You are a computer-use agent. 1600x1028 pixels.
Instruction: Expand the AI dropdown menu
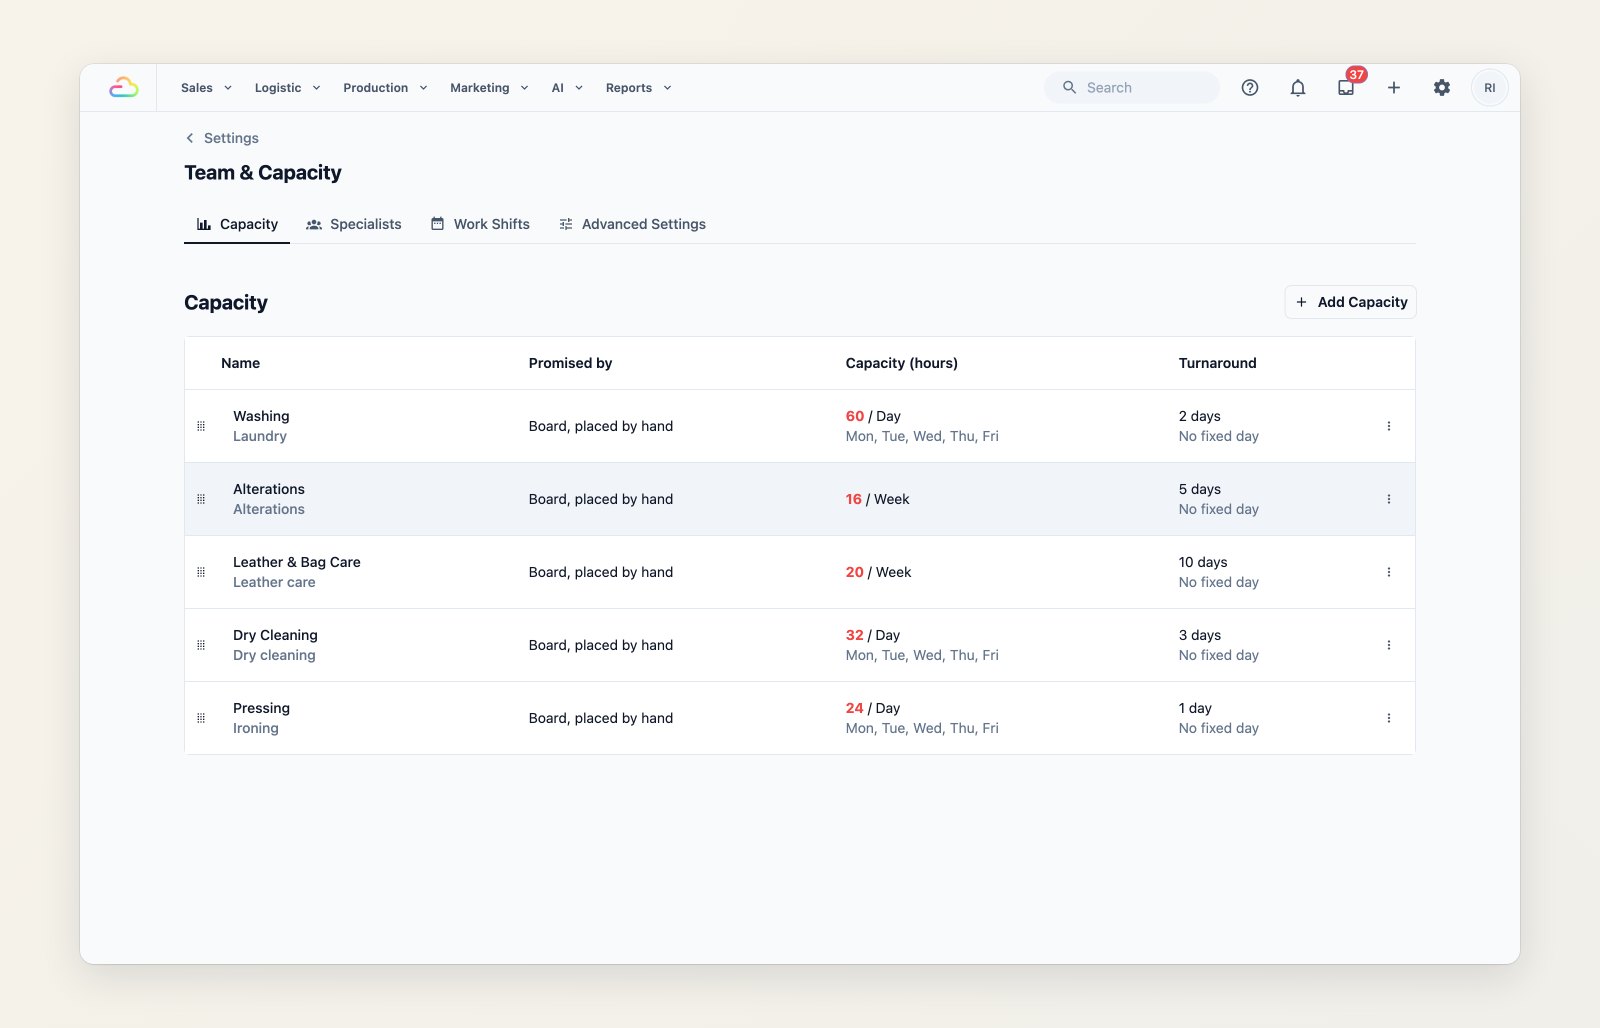tap(568, 88)
